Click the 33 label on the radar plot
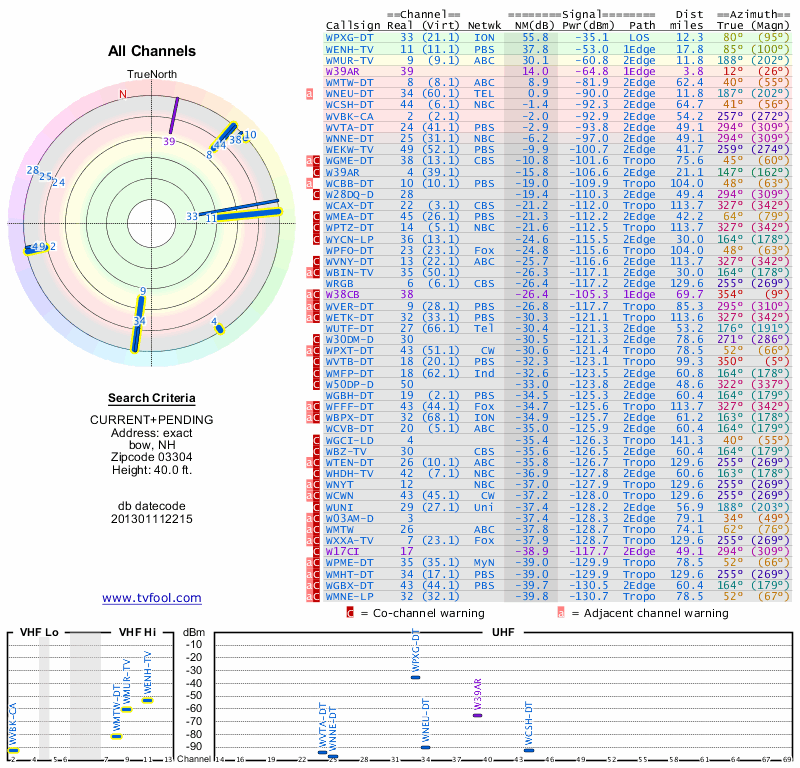Viewport: 800px width, 768px height. [192, 216]
